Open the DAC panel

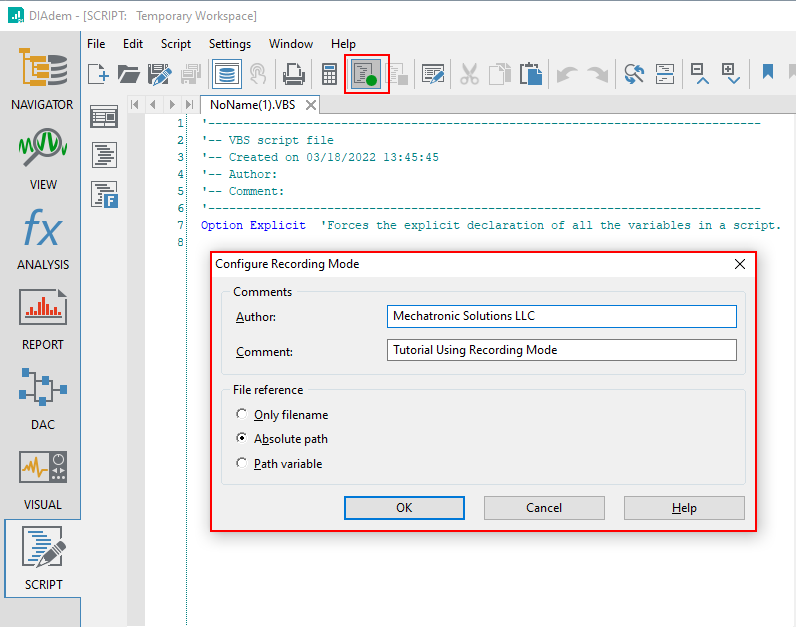41,398
